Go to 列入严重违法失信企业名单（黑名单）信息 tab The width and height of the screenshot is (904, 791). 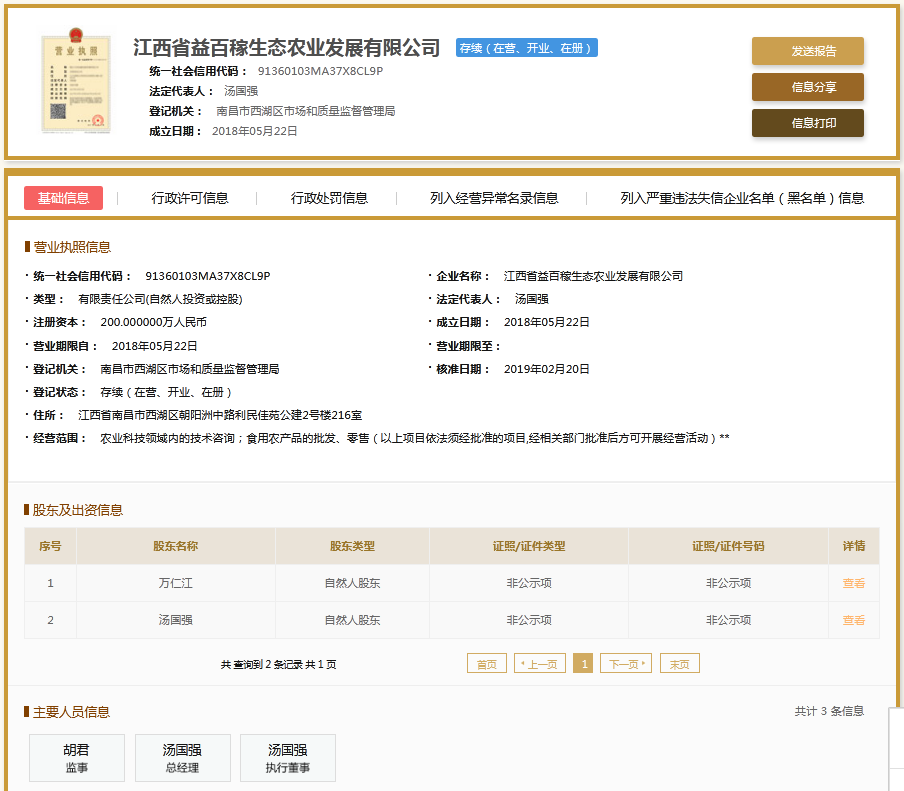(x=742, y=198)
